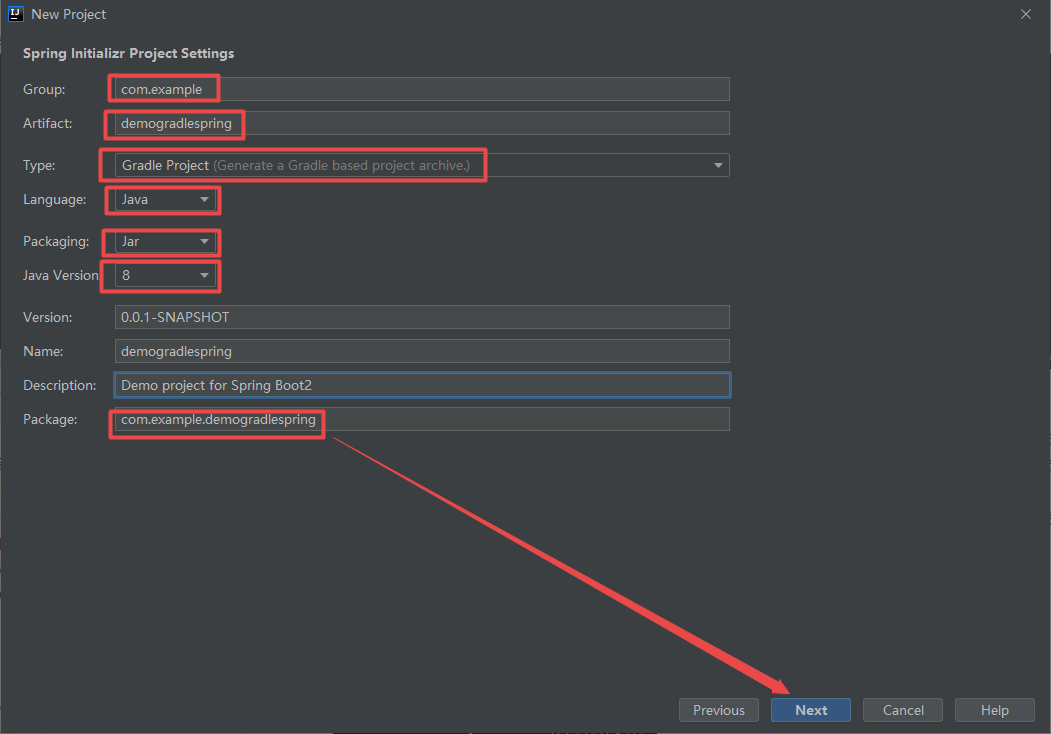1051x734 pixels.
Task: Proceed with the Next button
Action: click(810, 710)
